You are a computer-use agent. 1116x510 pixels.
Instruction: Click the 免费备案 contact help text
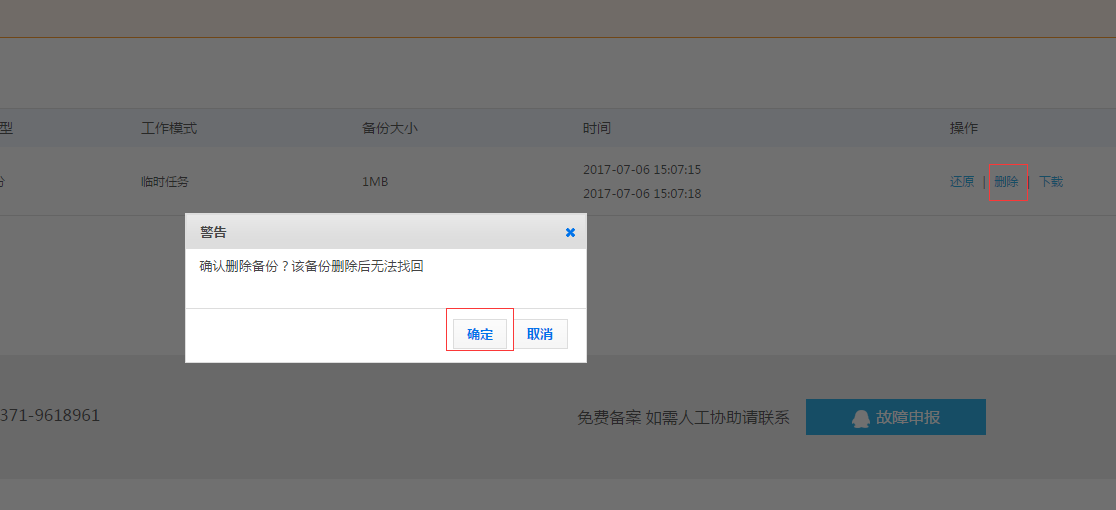(683, 418)
